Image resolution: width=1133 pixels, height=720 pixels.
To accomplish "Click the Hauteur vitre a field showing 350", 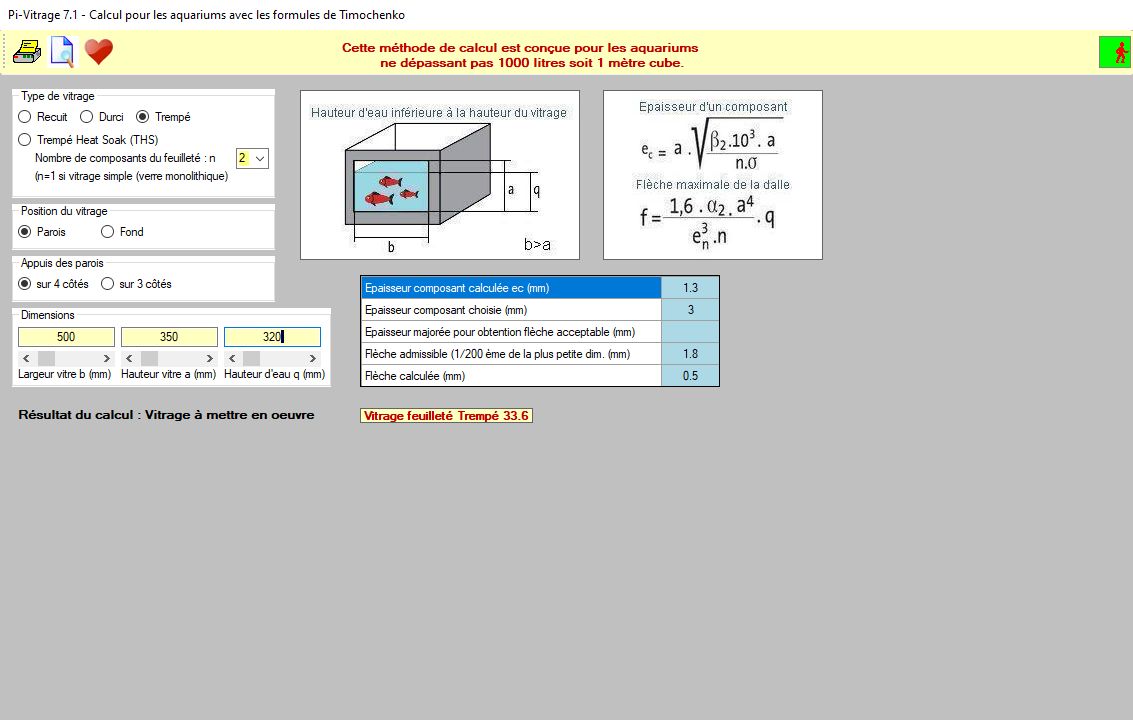I will pyautogui.click(x=169, y=337).
